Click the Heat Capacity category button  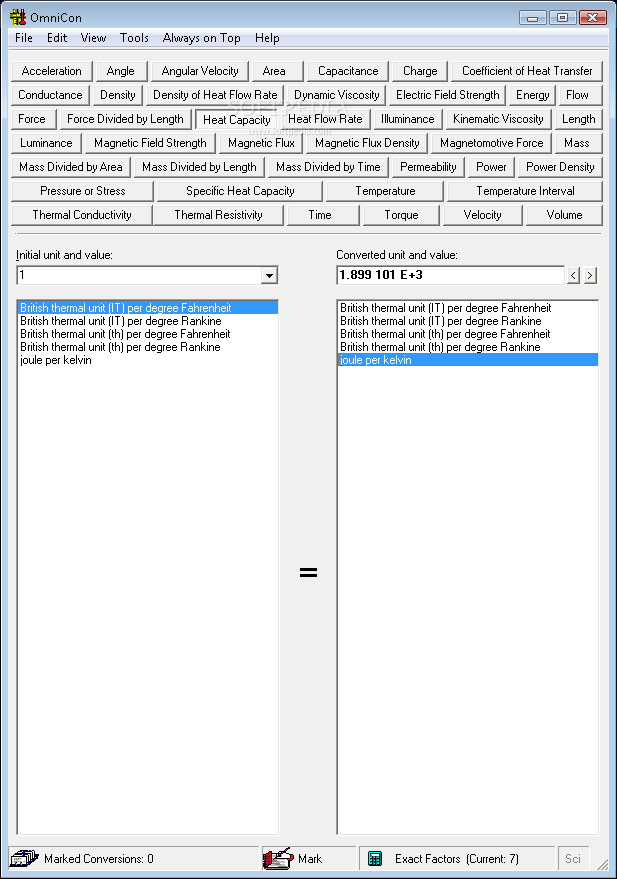[236, 120]
